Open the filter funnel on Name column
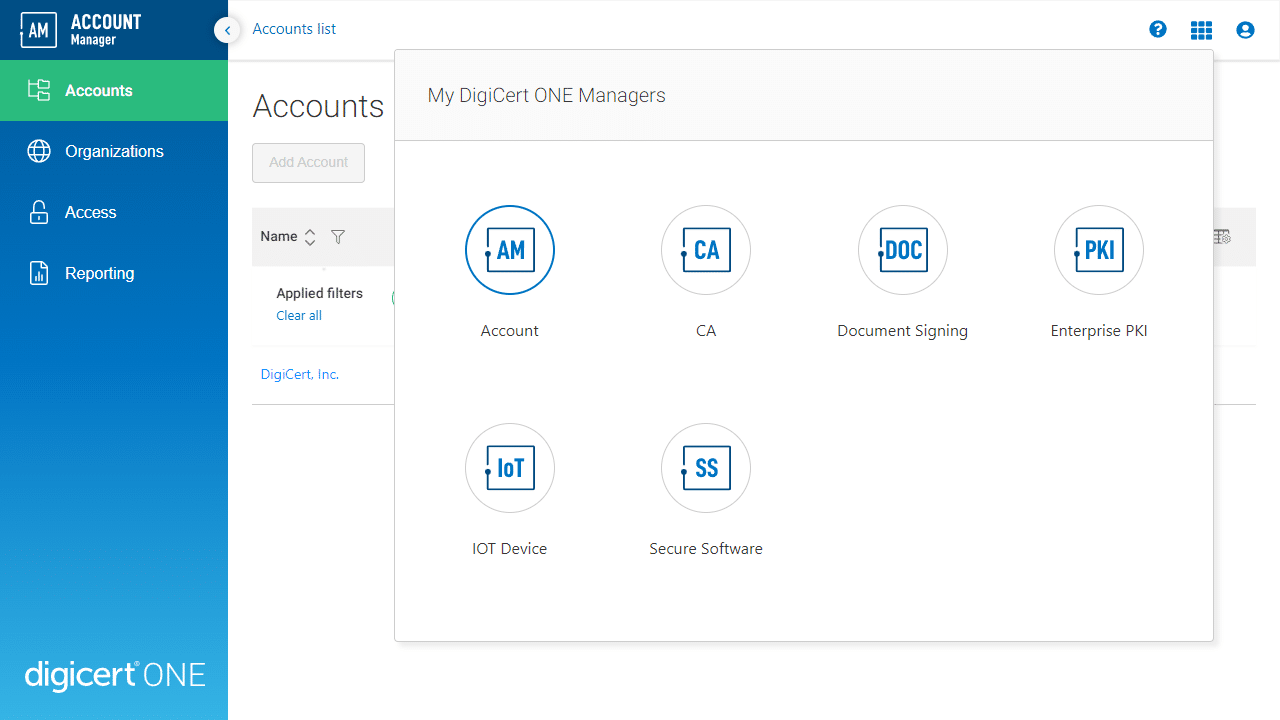The height and width of the screenshot is (720, 1280). (x=337, y=236)
